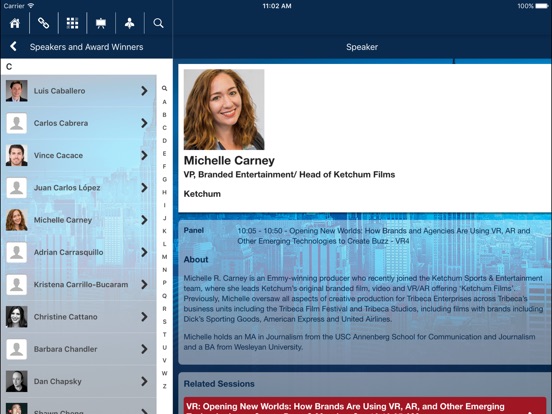This screenshot has width=552, height=414.
Task: Expand Carlos Cabrera row chevron
Action: click(144, 123)
